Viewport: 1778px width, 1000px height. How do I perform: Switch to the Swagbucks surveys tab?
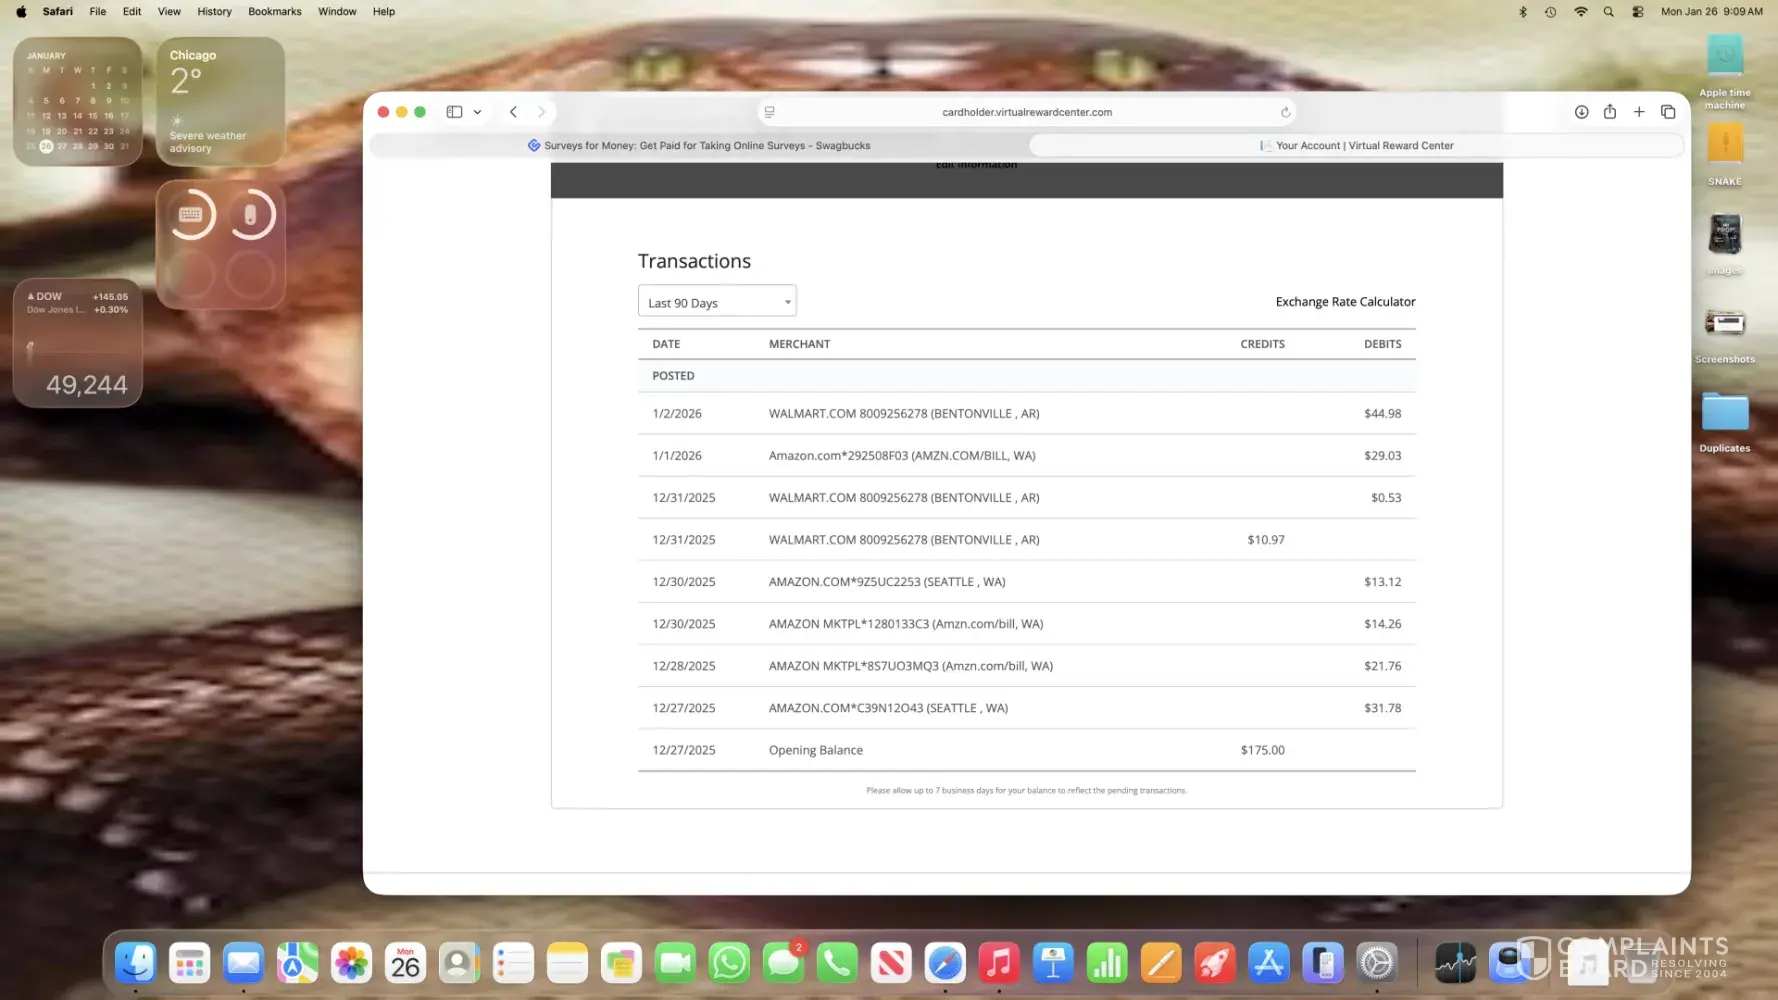[x=699, y=145]
